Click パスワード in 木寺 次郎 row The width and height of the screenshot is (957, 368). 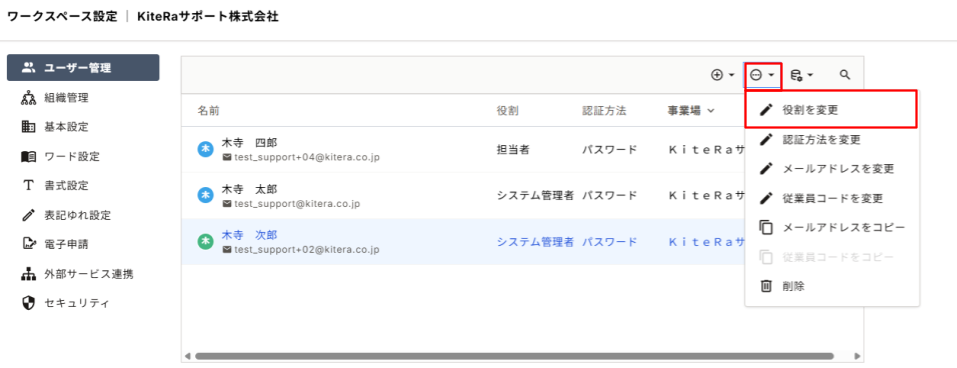(609, 242)
